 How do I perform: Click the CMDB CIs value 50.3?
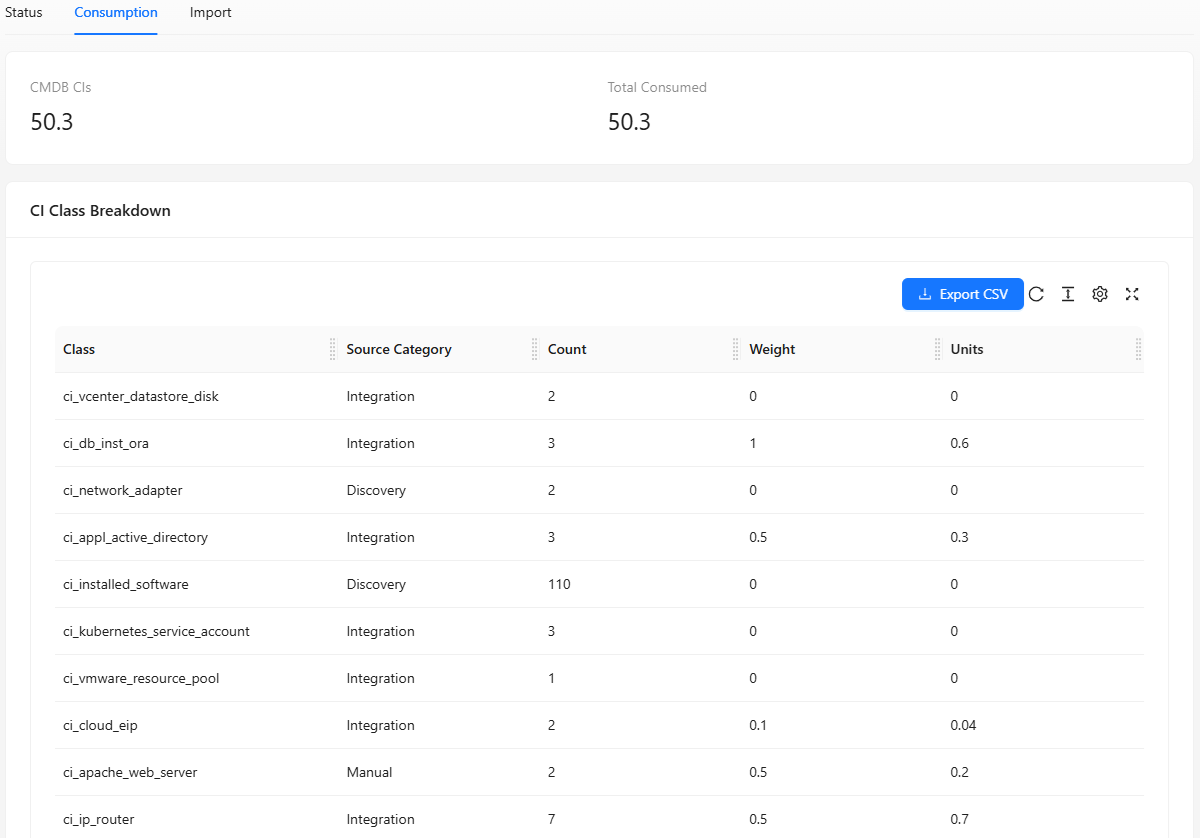52,122
